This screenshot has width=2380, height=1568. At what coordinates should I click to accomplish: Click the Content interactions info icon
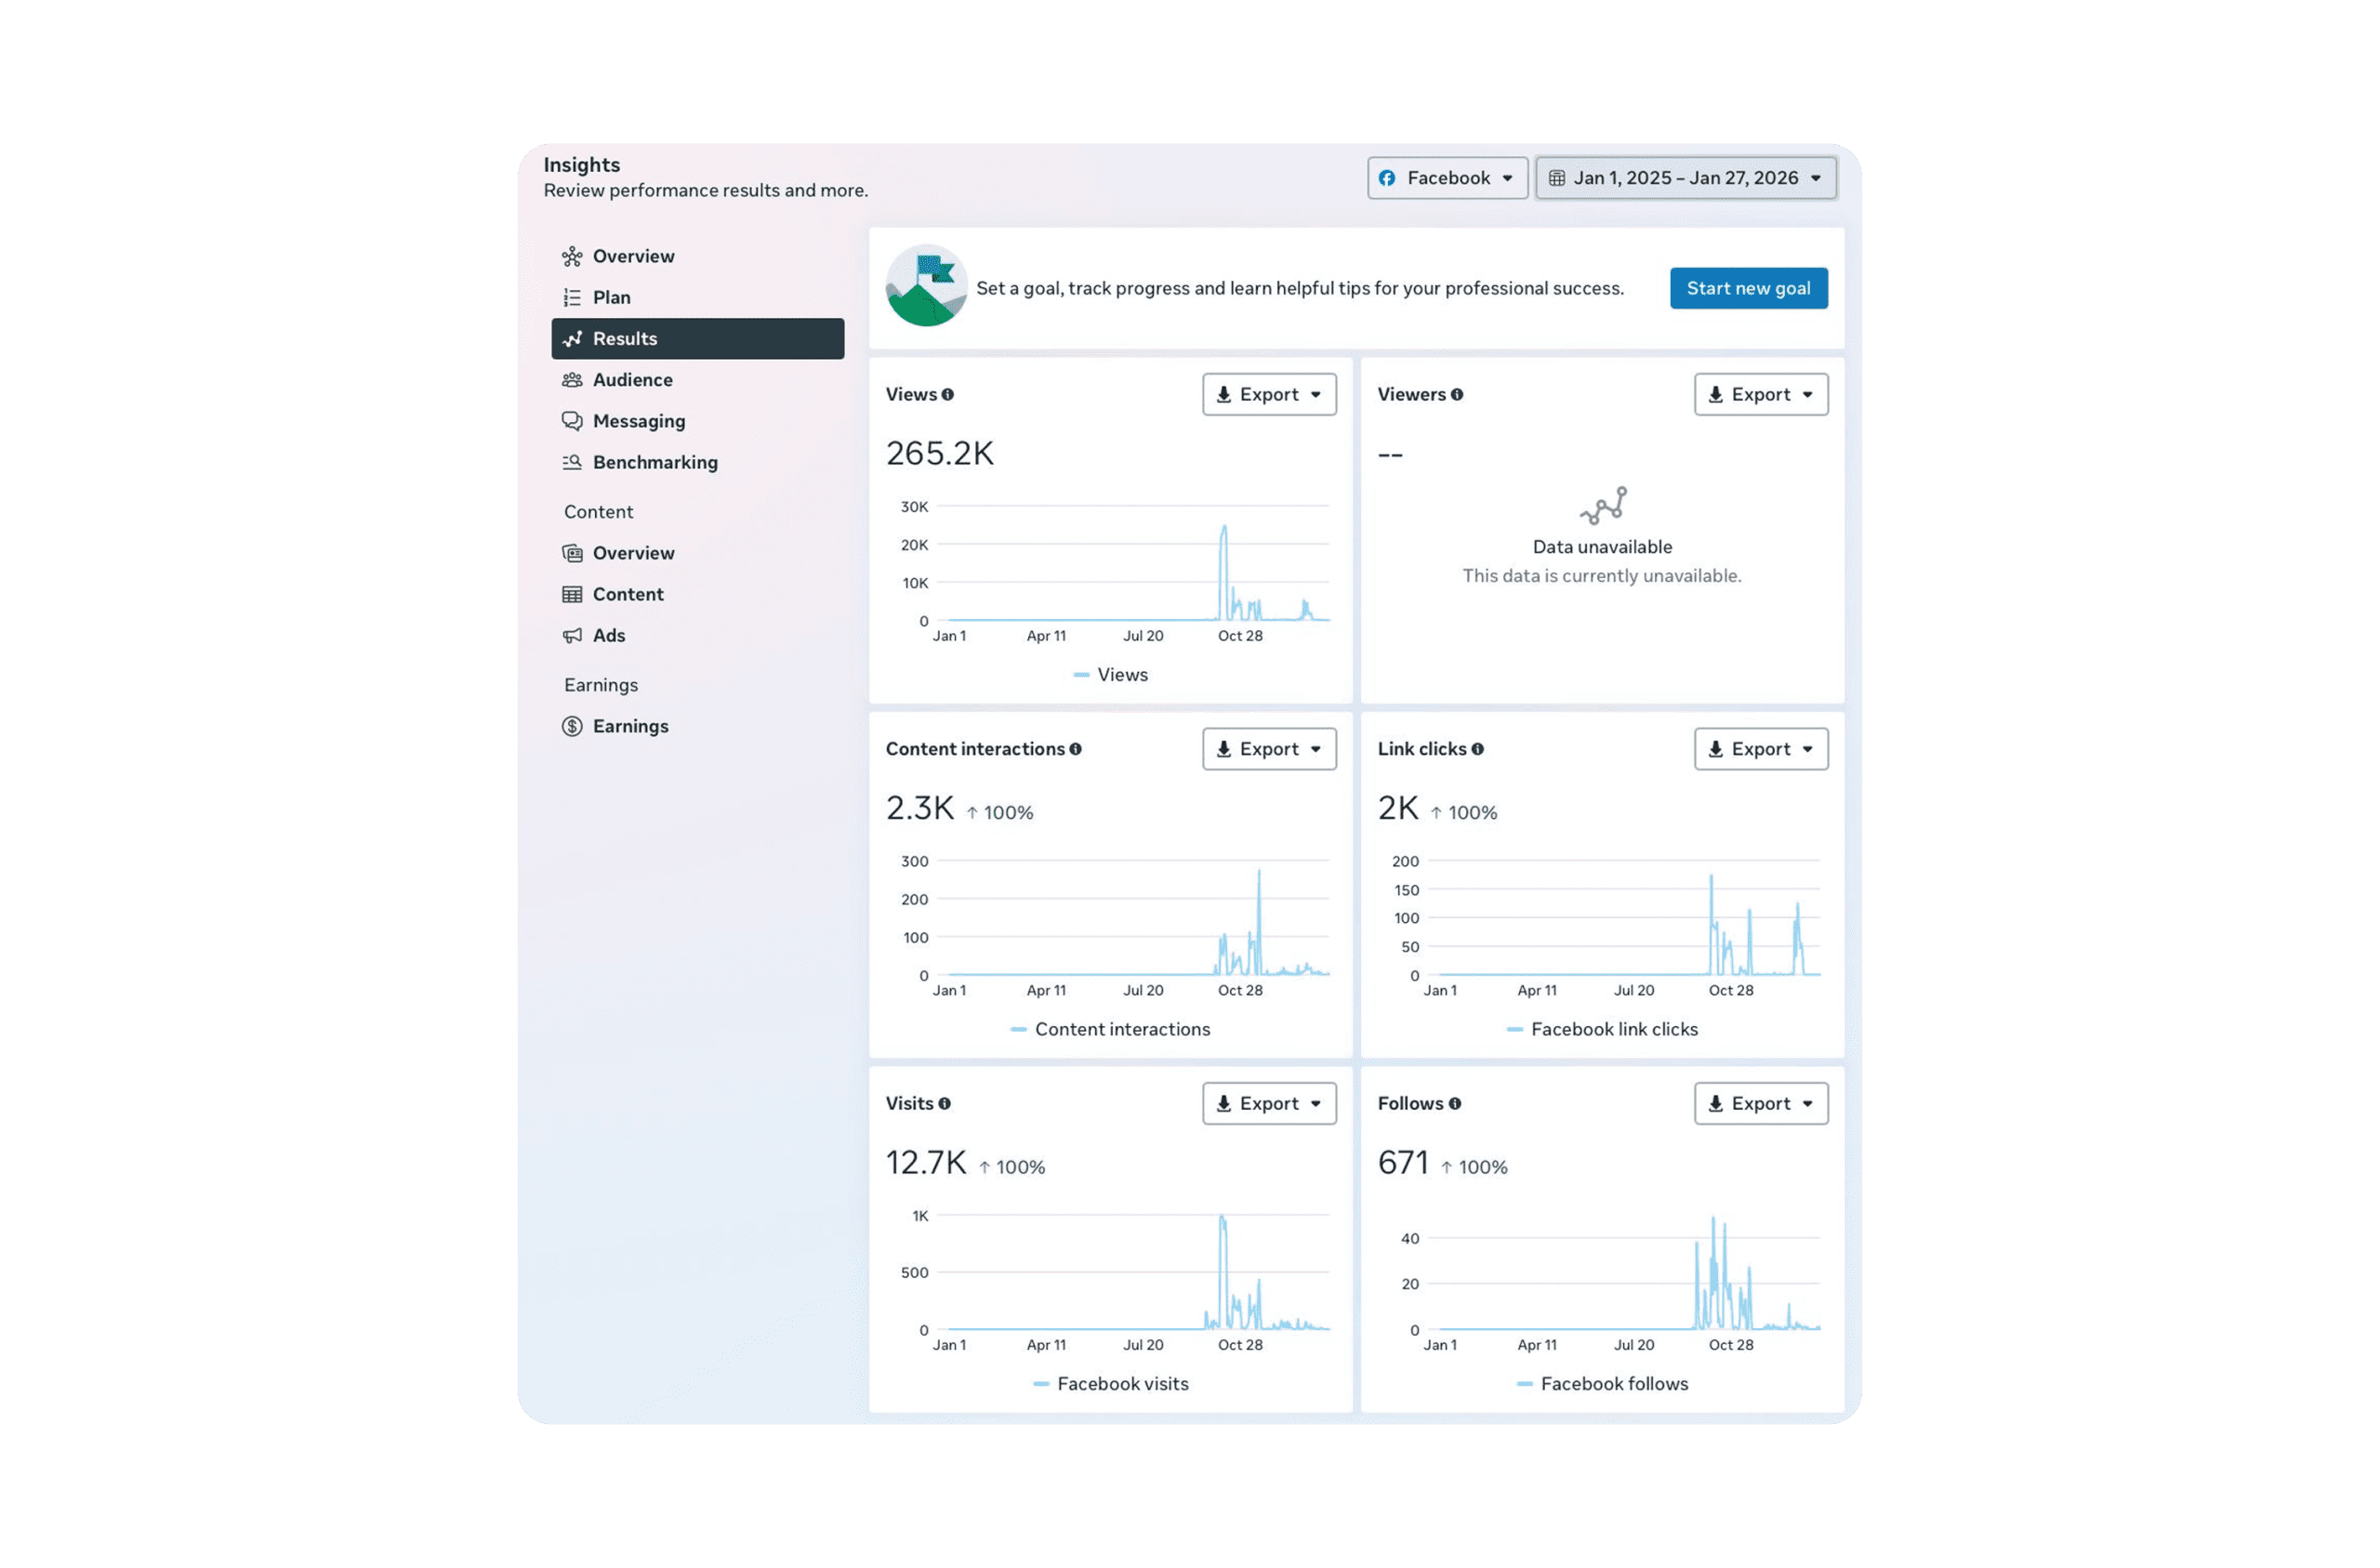(x=1075, y=749)
